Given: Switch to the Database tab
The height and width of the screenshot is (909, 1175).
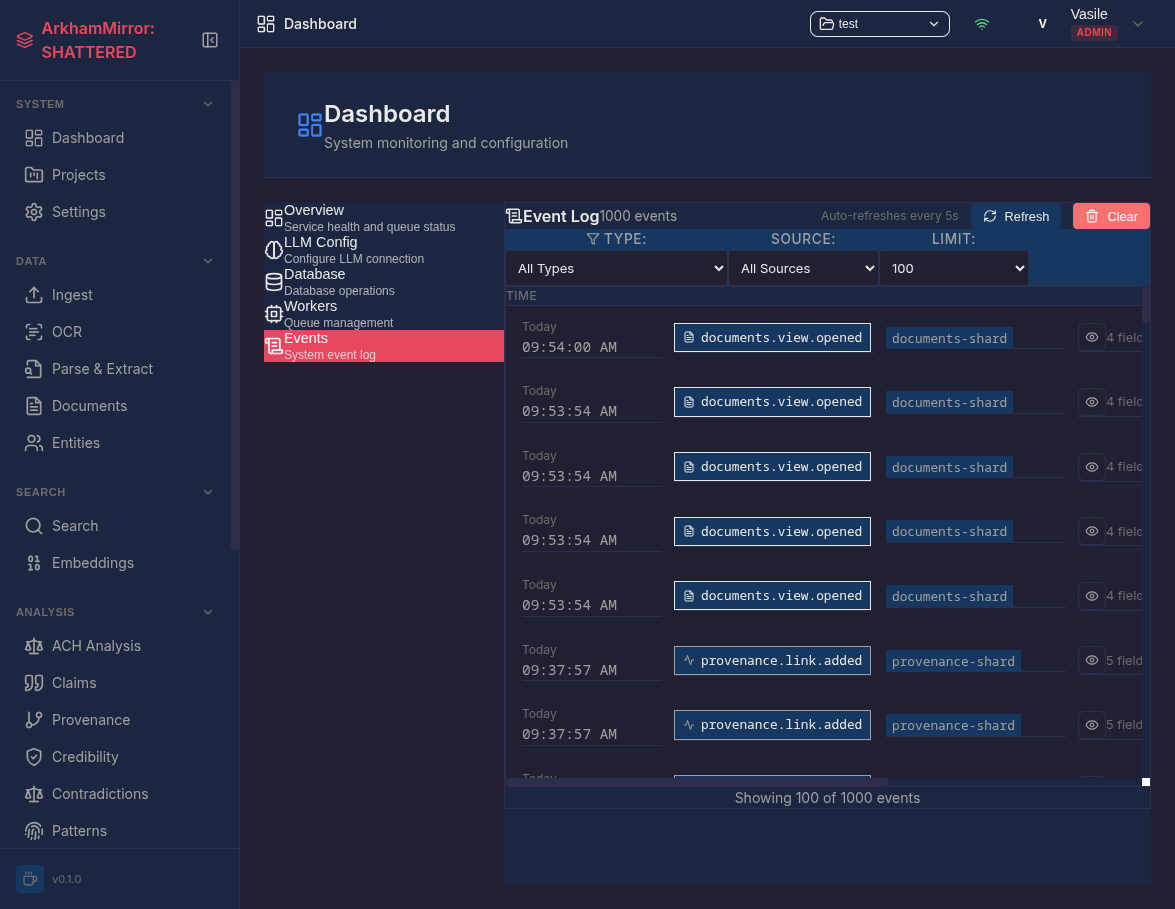Looking at the screenshot, I should point(384,282).
